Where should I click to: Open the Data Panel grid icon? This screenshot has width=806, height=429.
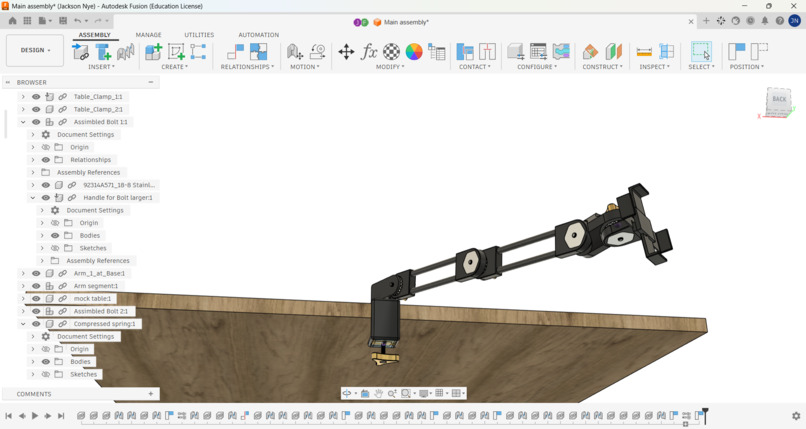27,21
